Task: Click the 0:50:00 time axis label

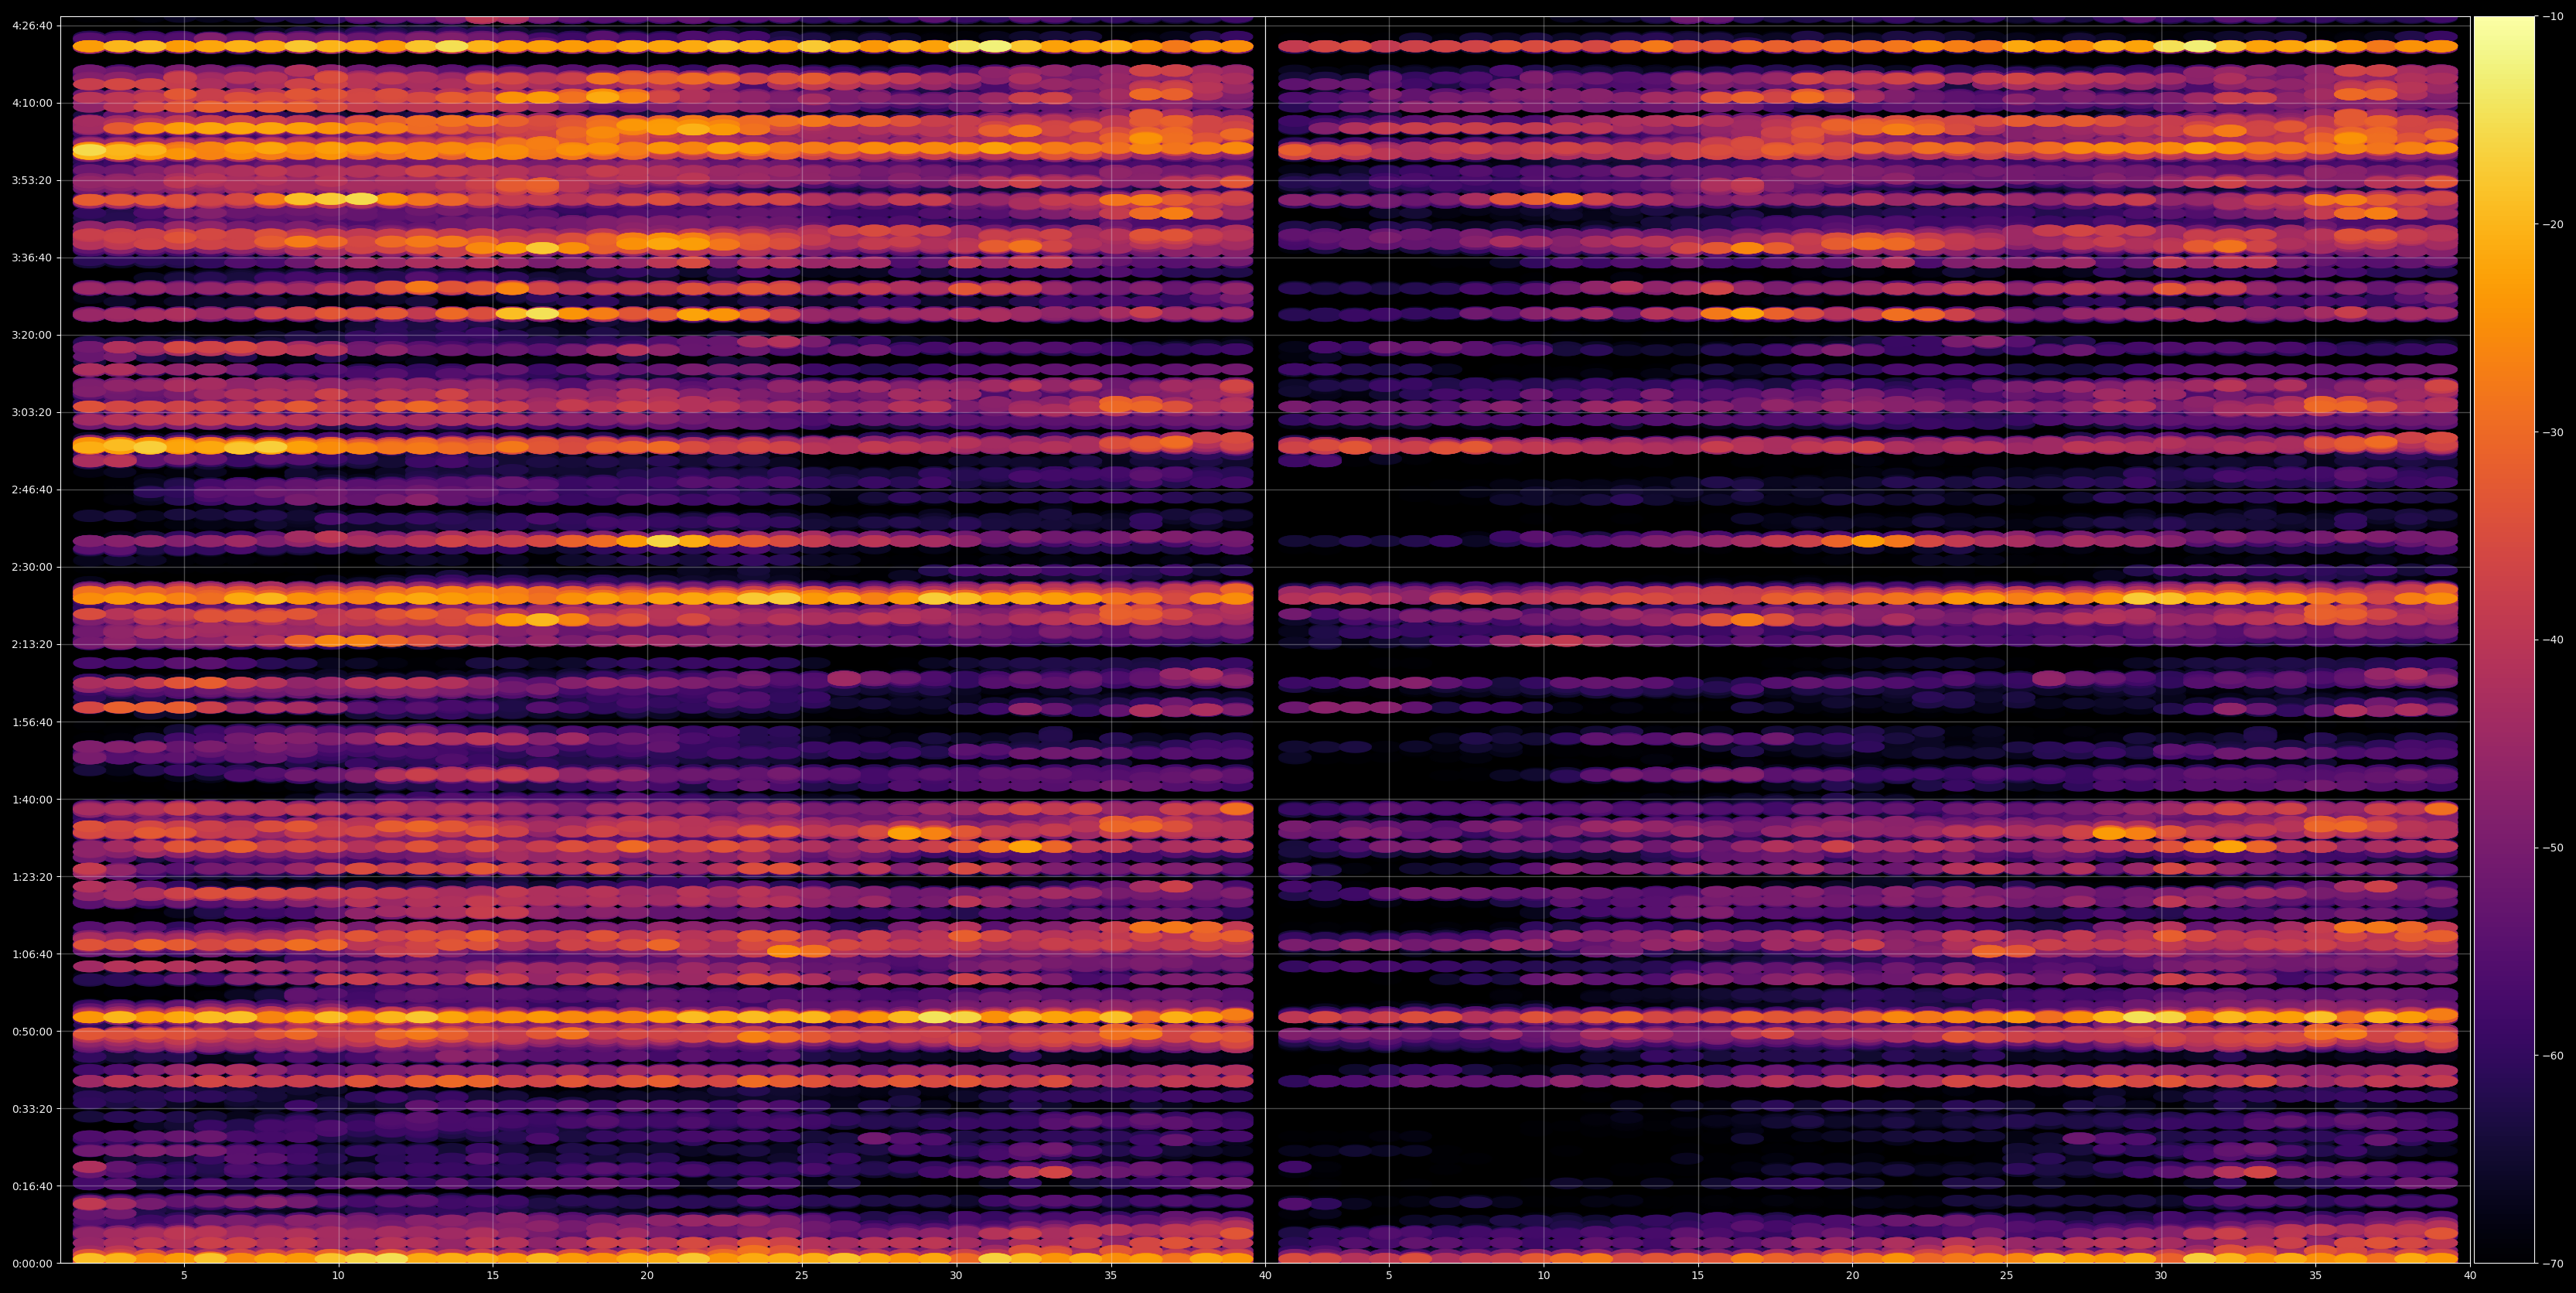Action: pyautogui.click(x=32, y=1031)
